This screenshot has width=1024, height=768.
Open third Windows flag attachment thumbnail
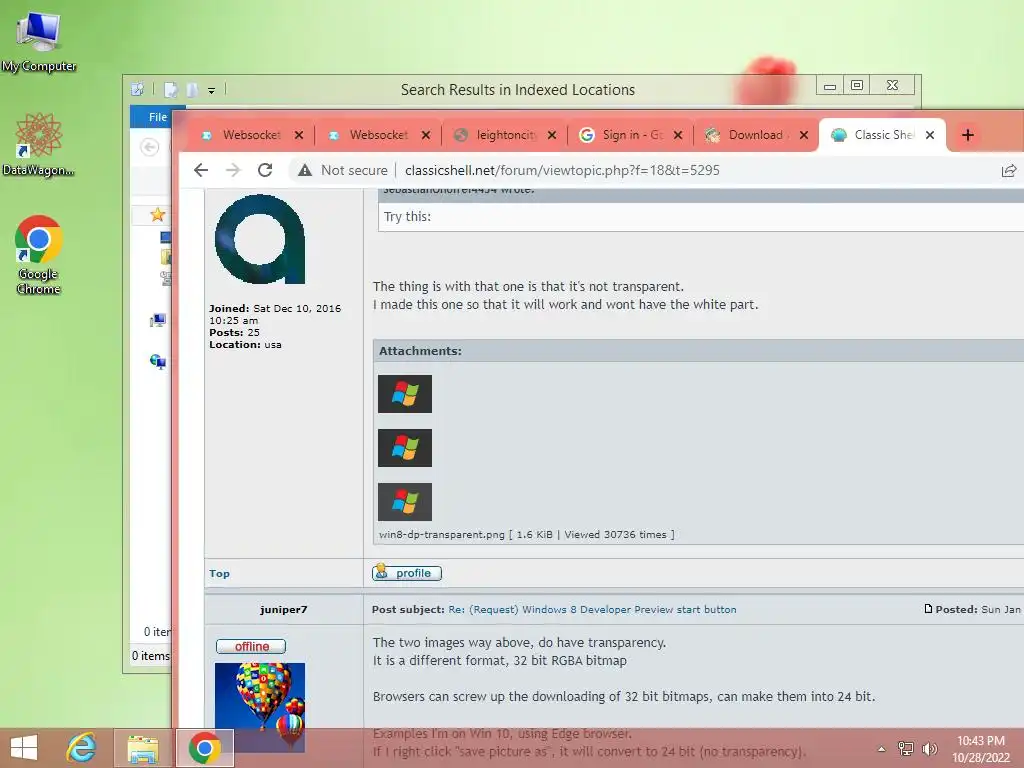[405, 502]
